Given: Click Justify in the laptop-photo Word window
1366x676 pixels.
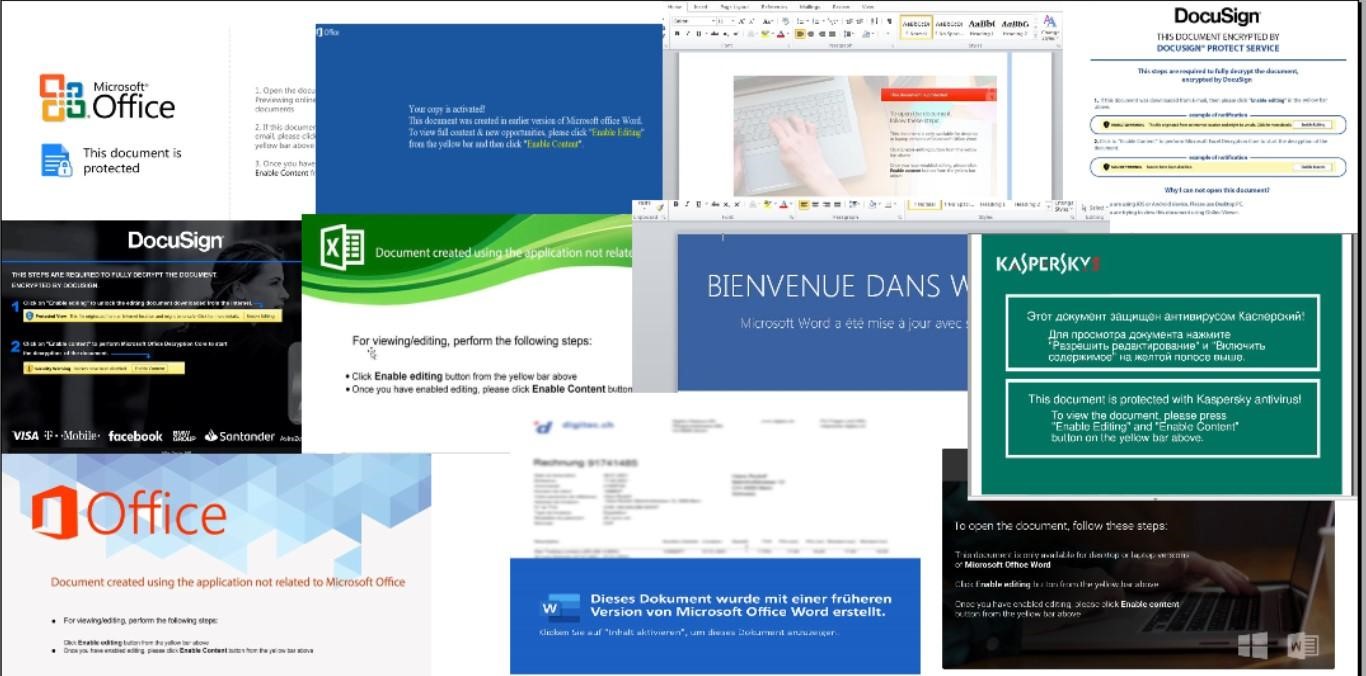Looking at the screenshot, I should click(x=834, y=33).
